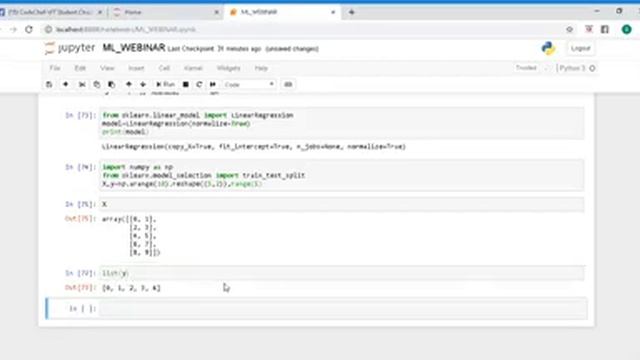Open the Edit menu

pyautogui.click(x=80, y=68)
